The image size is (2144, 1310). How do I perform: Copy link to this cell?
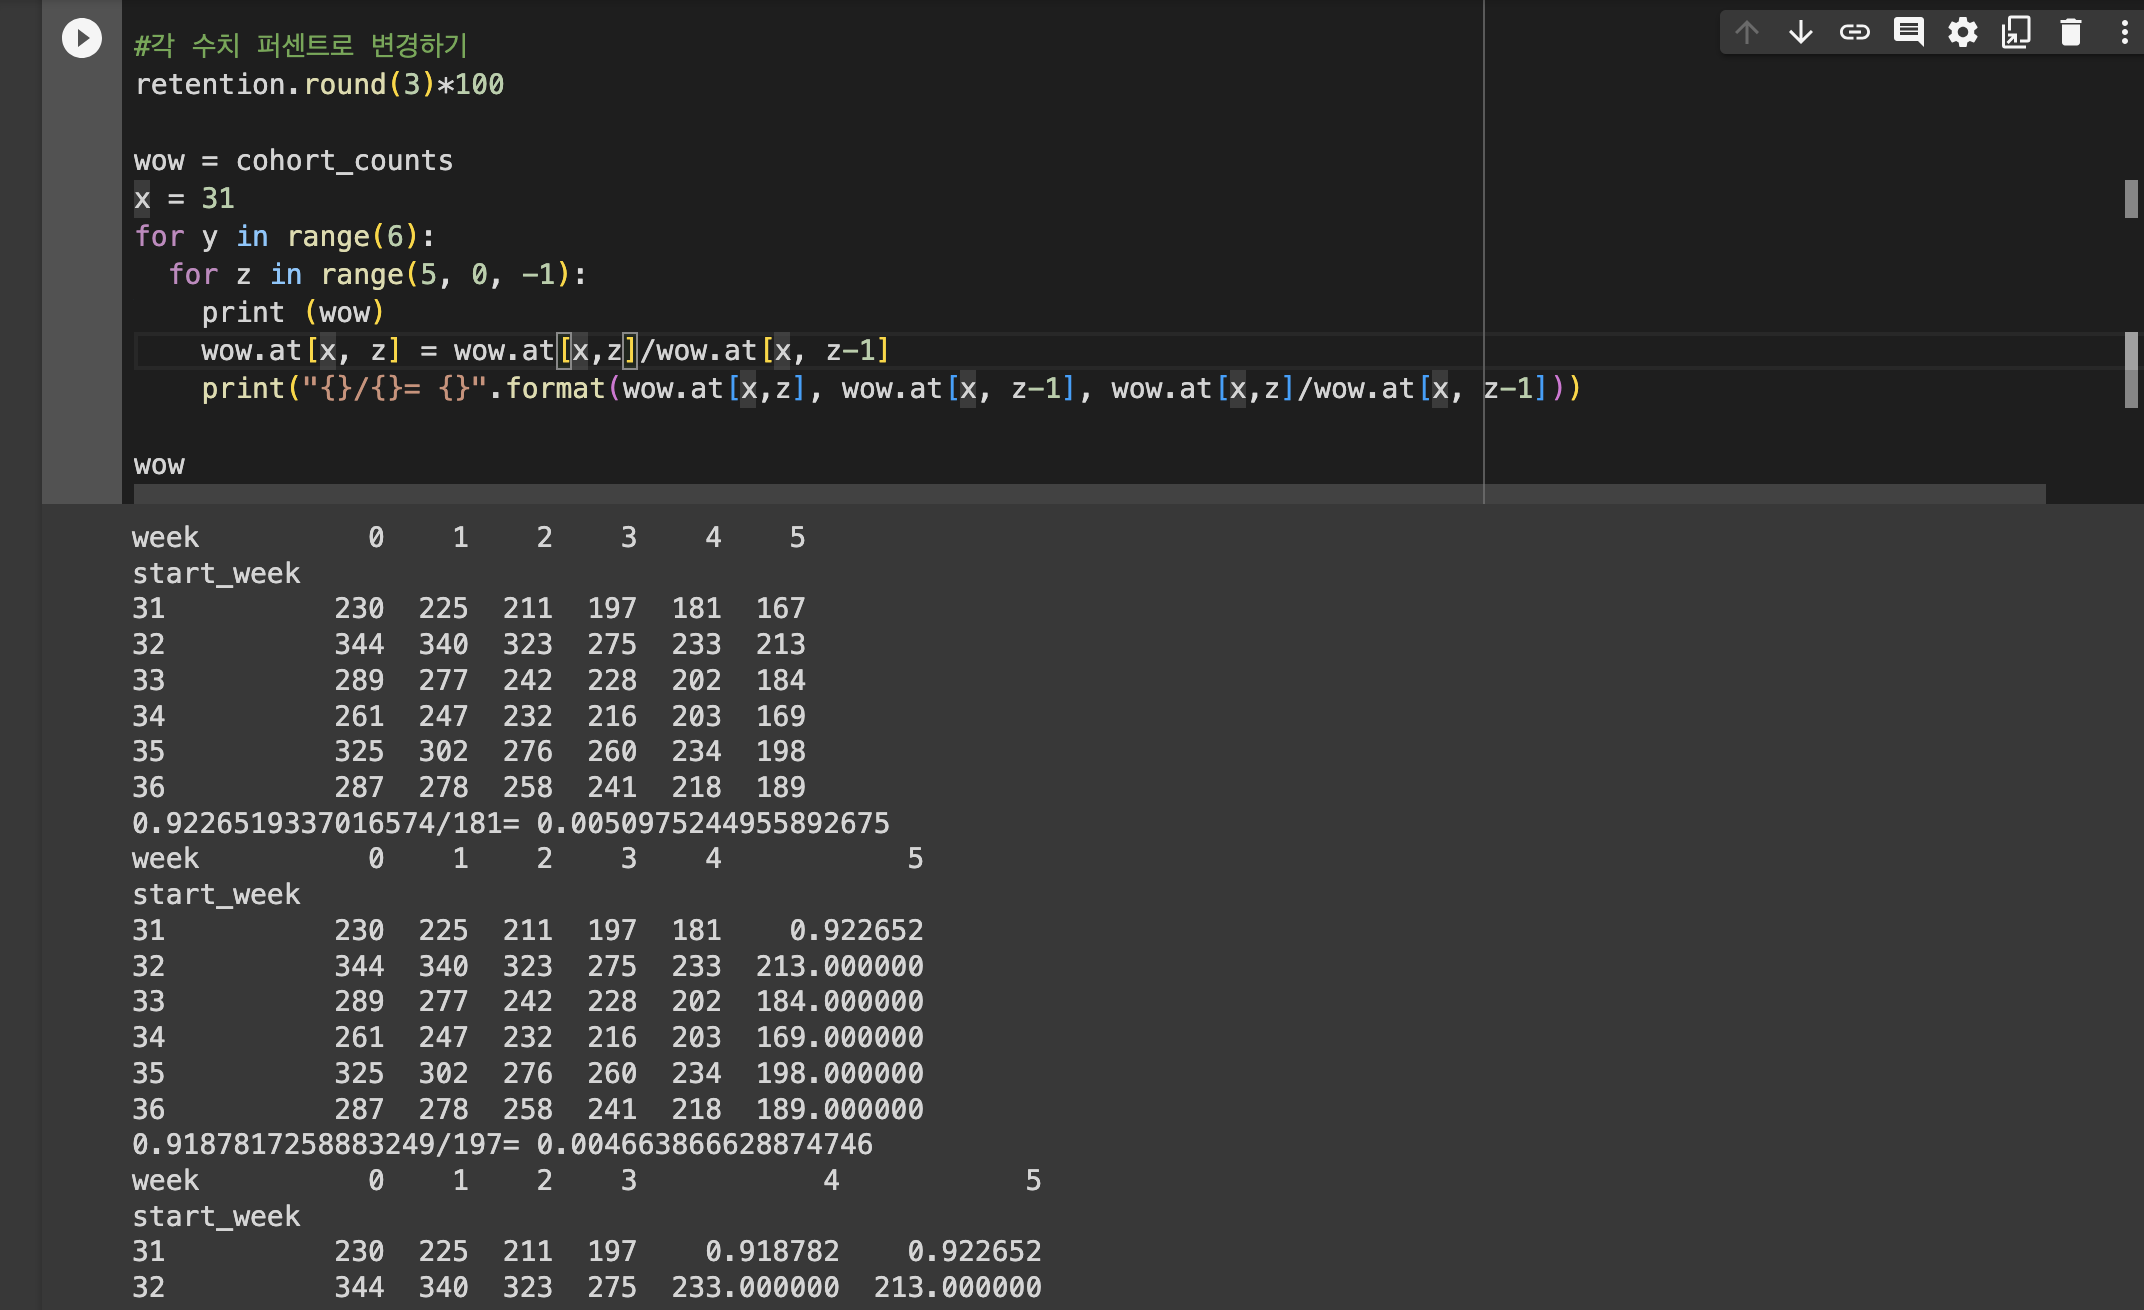coord(1855,33)
